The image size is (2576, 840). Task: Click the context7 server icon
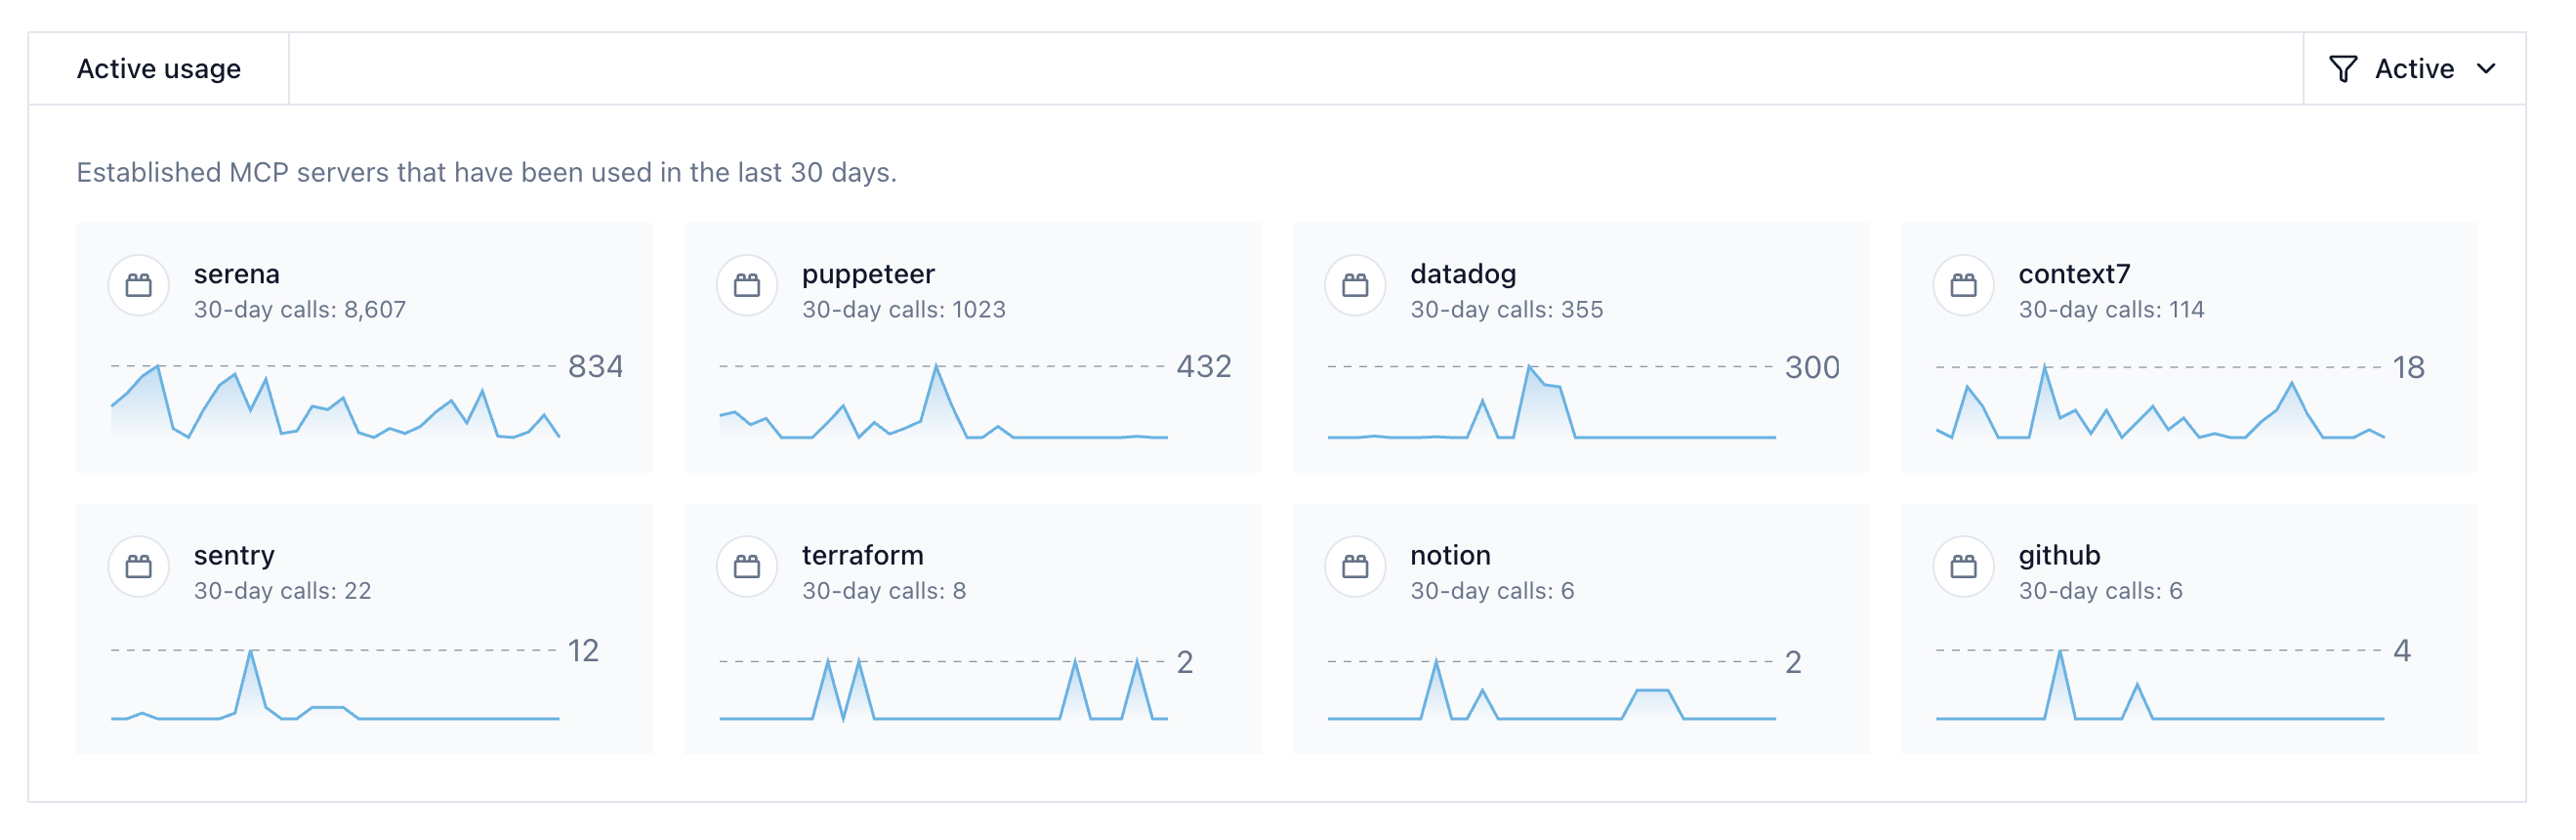pos(1962,286)
